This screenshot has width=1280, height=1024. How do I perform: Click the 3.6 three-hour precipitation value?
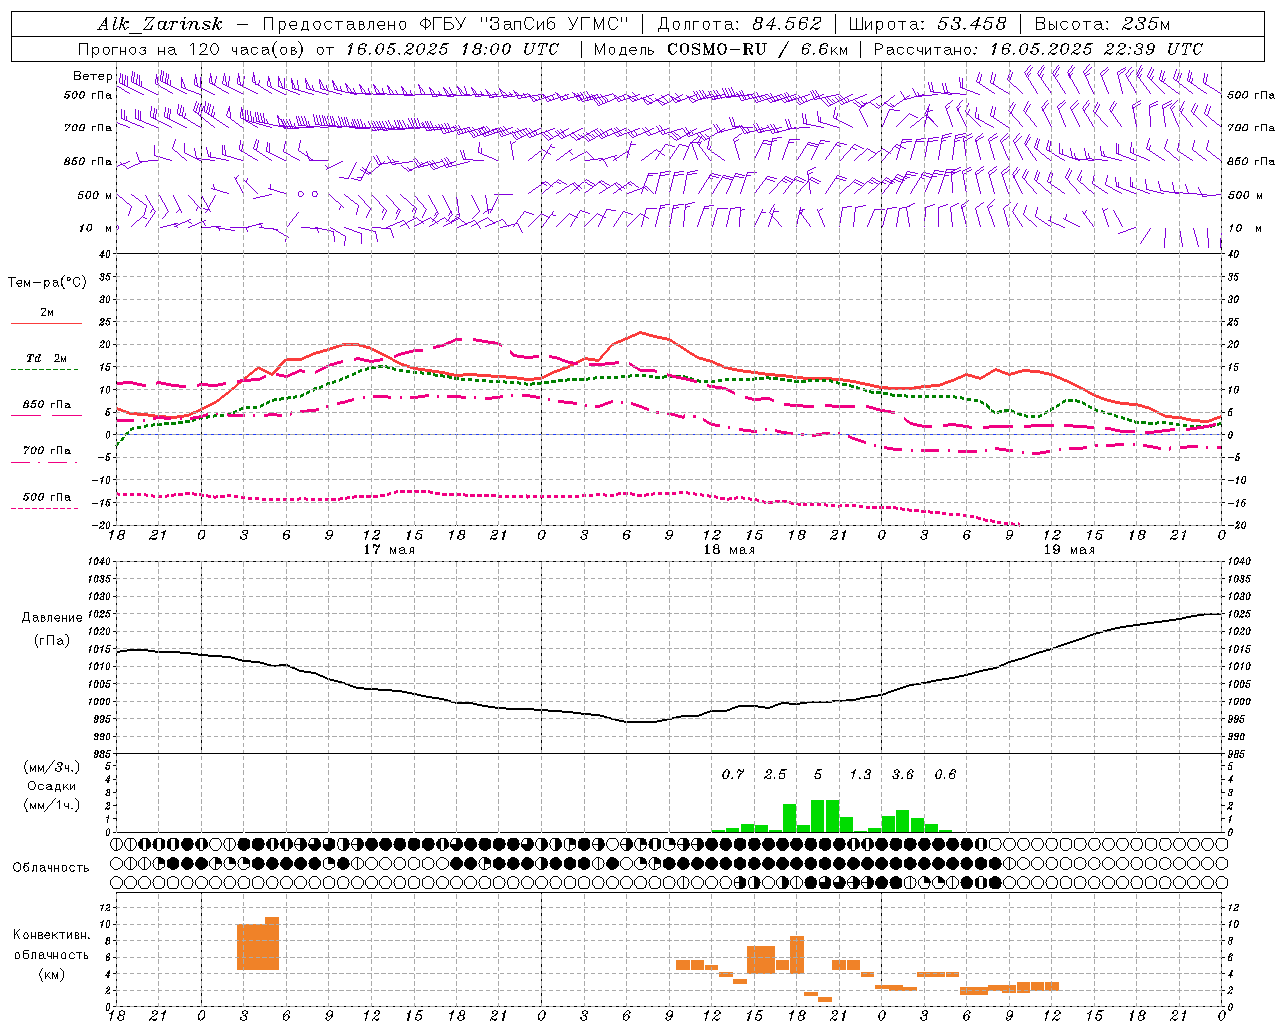[903, 774]
